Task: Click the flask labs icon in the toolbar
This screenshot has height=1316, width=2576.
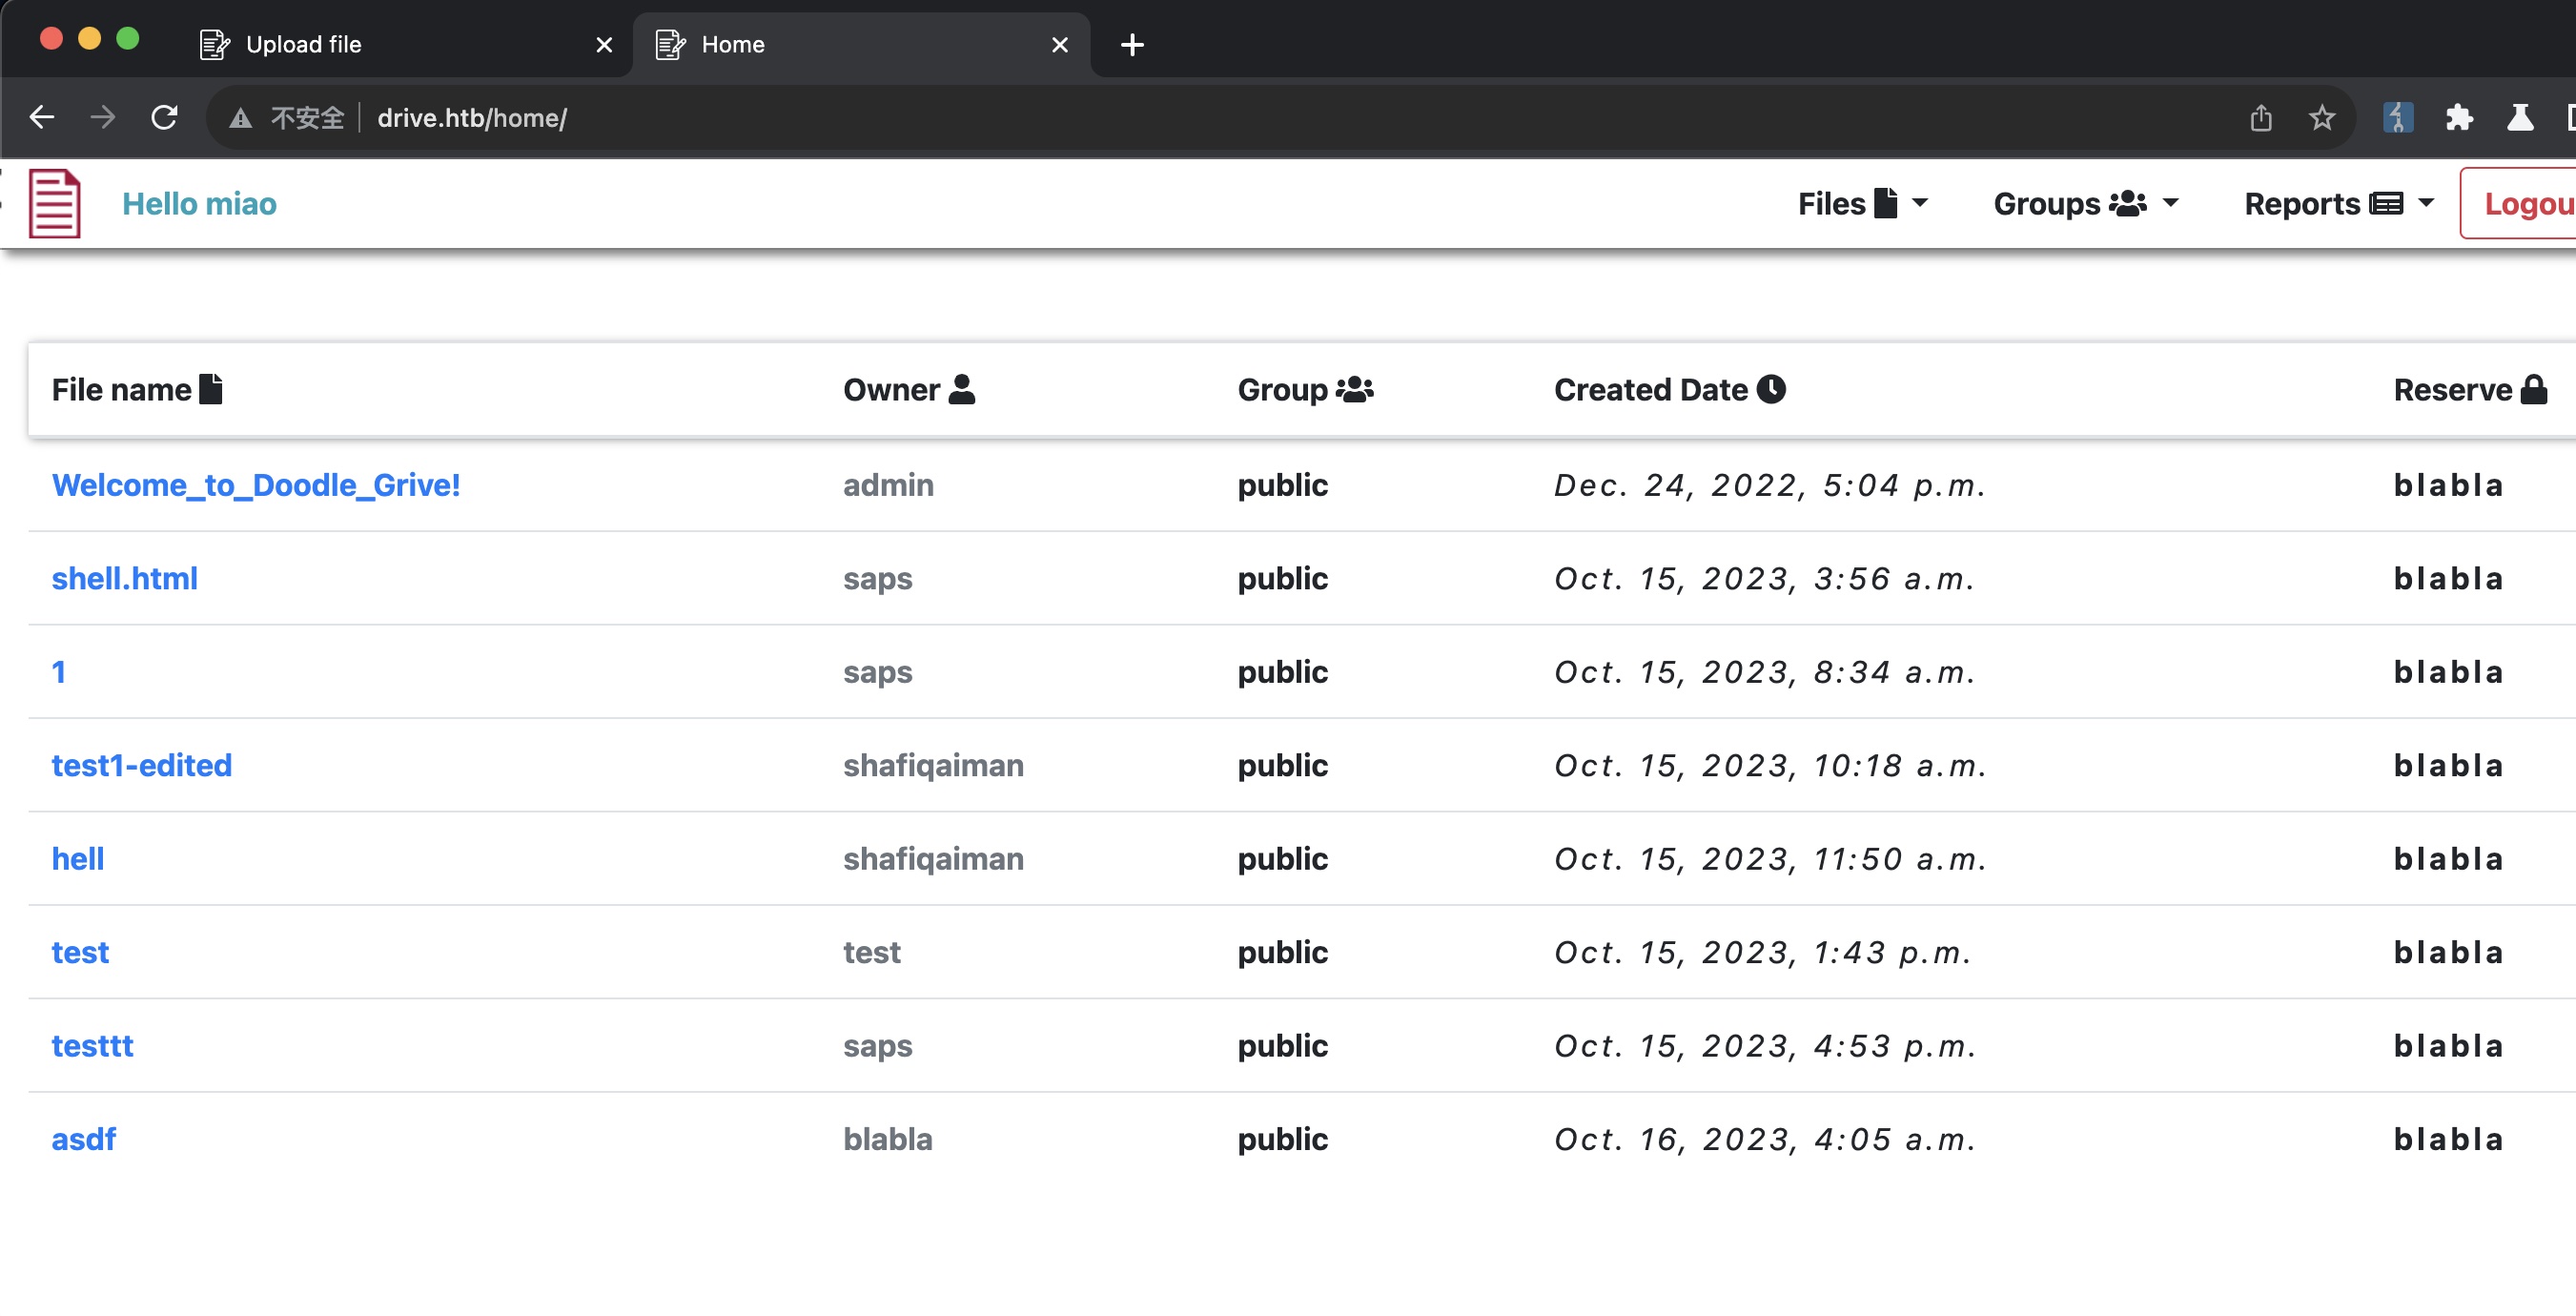Action: 2519,118
